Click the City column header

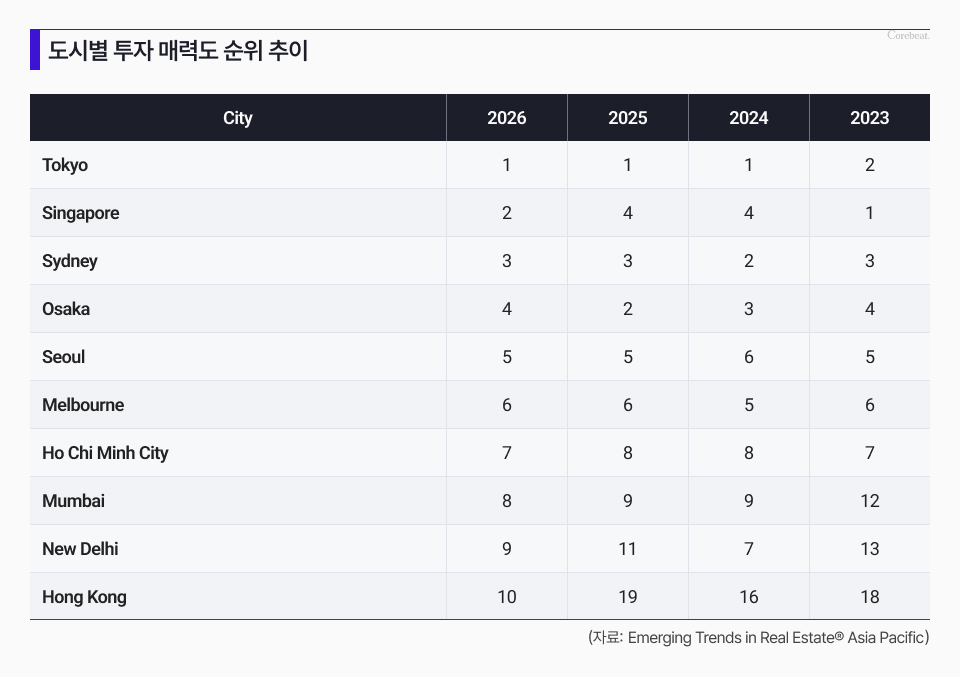tap(238, 118)
